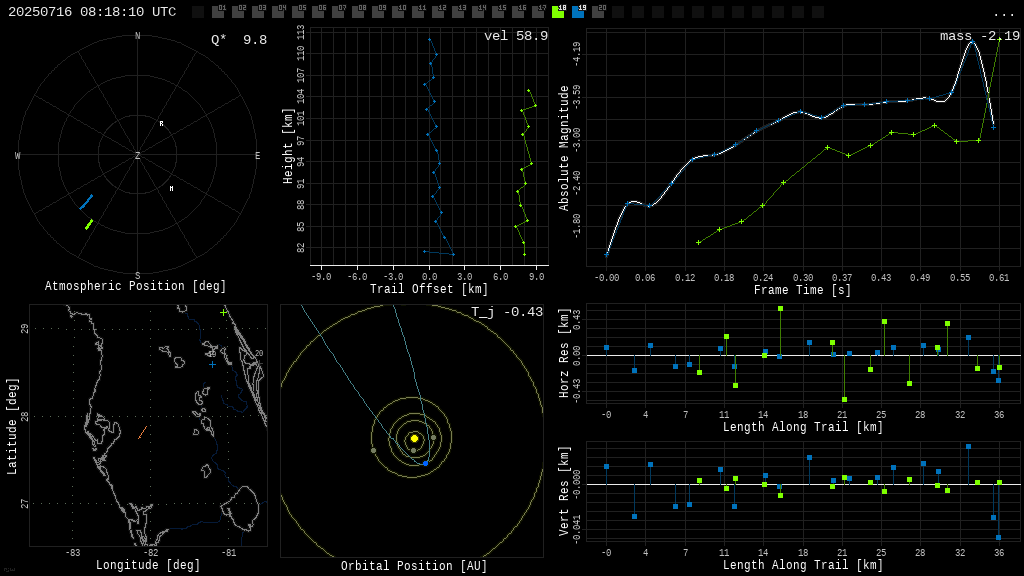Click the blue plus station marker on map
Viewport: 1024px width, 576px height.
(x=212, y=364)
